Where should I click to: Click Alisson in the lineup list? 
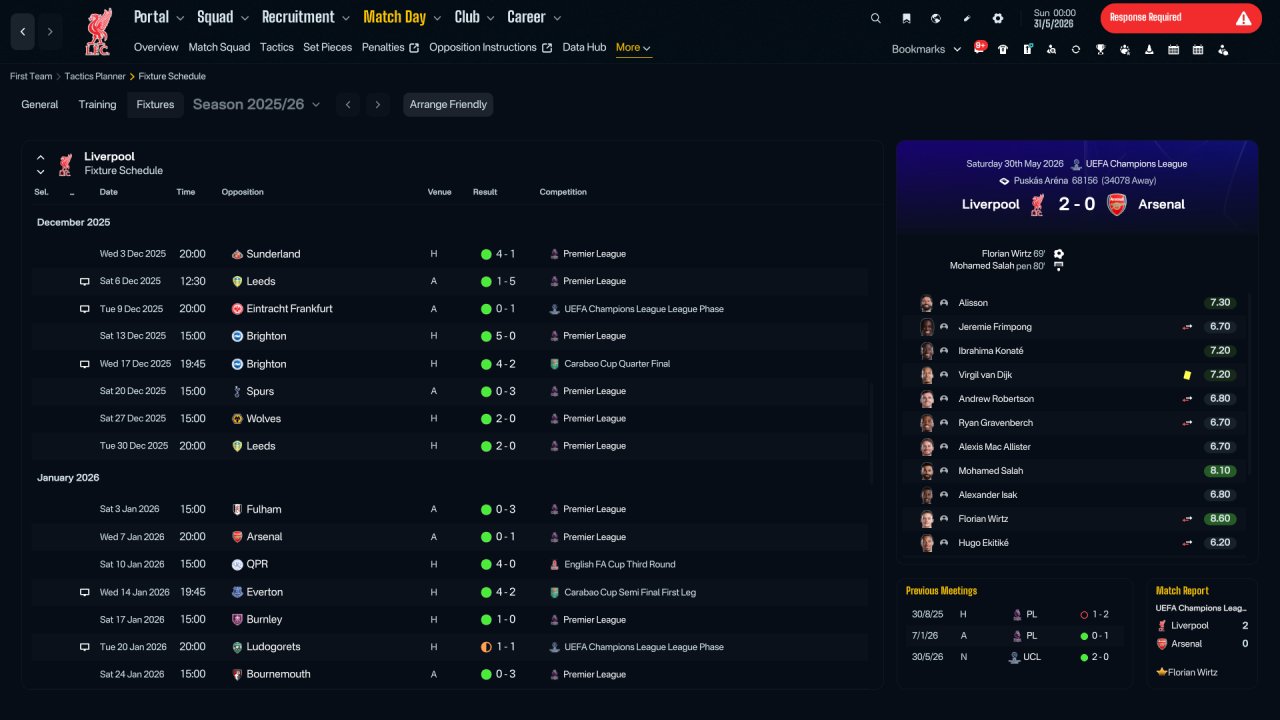pyautogui.click(x=973, y=303)
